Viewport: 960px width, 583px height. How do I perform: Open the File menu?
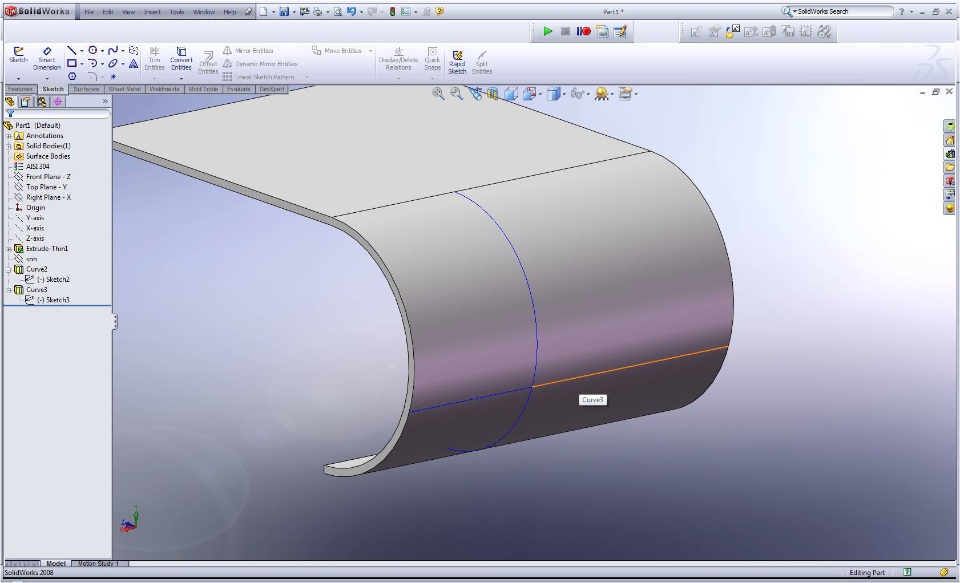pos(89,12)
